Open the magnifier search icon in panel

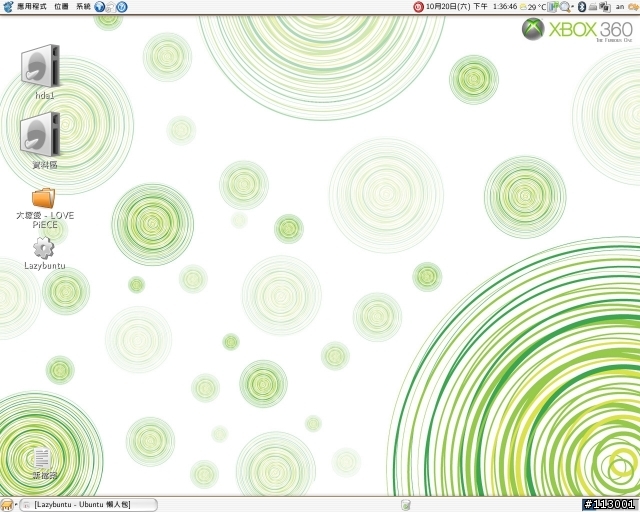click(565, 7)
